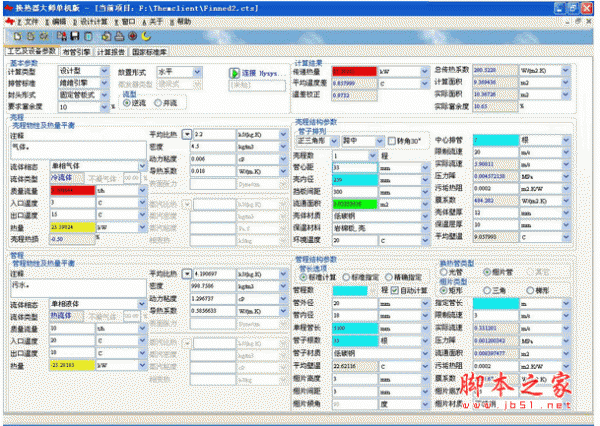Open the 正三角形 tube arrangement dropdown
The width and height of the screenshot is (600, 426).
point(334,141)
